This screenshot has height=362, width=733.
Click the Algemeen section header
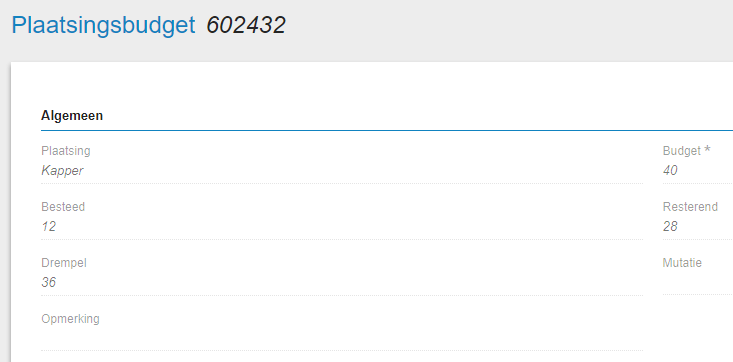point(72,116)
